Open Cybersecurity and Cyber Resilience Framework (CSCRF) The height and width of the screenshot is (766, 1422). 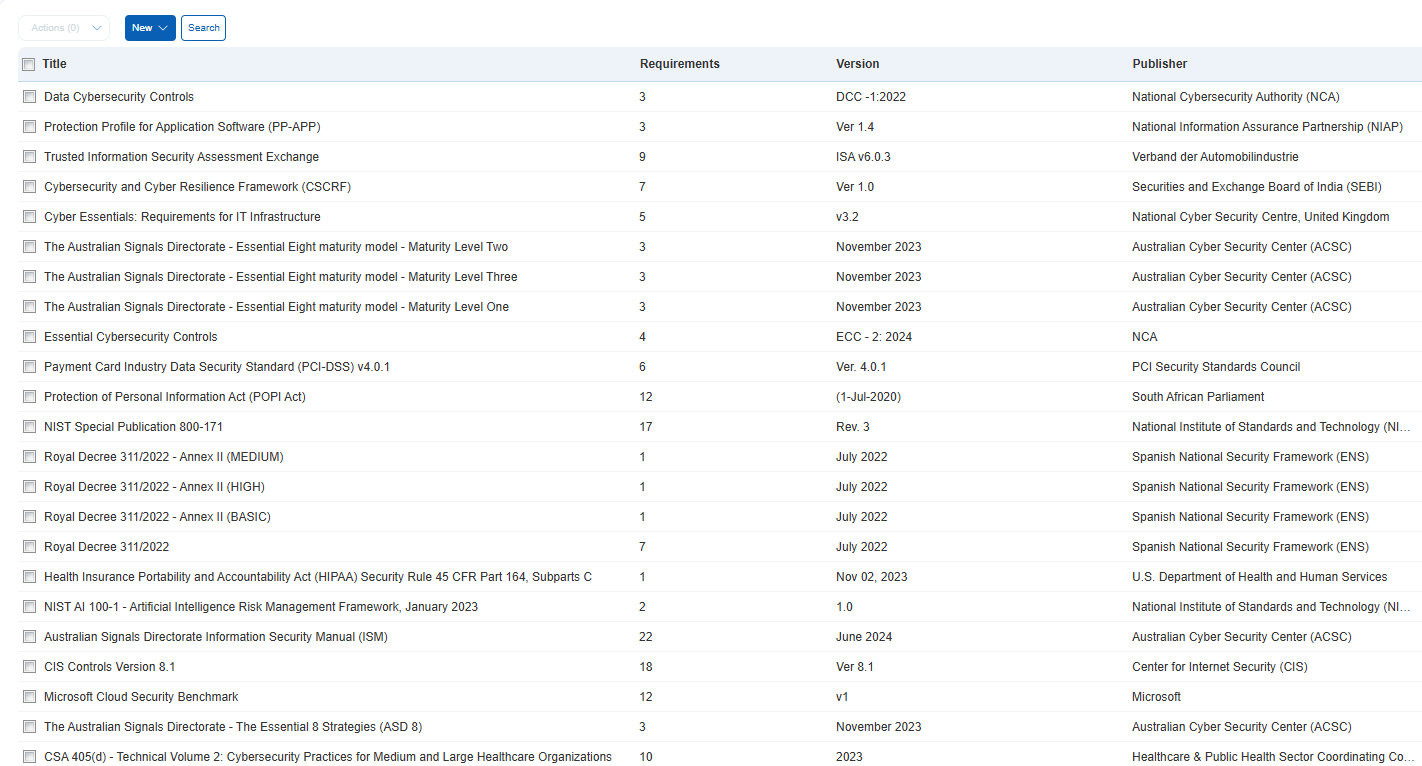tap(197, 187)
